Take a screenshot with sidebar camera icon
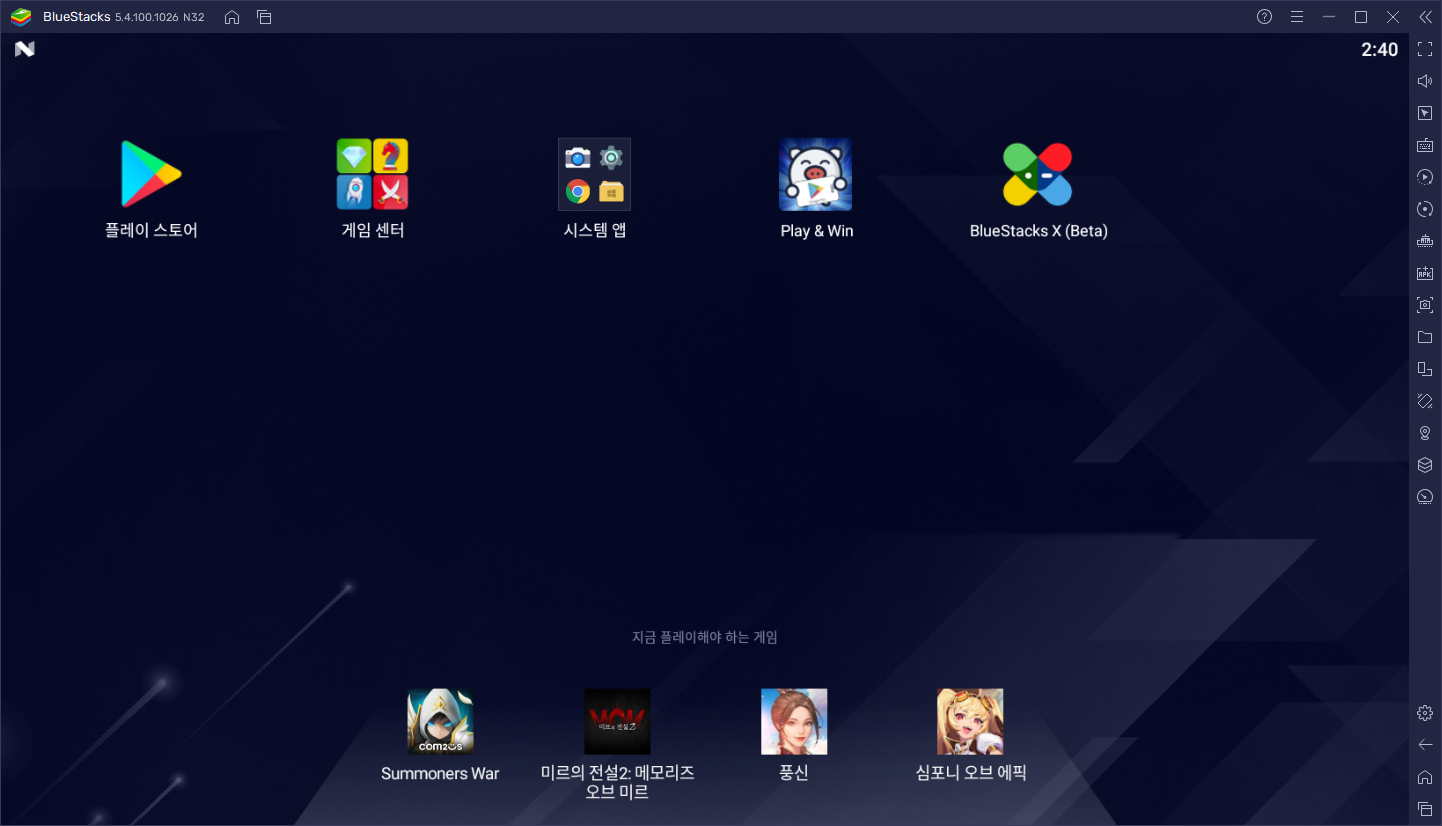Viewport: 1442px width, 826px height. (1425, 305)
